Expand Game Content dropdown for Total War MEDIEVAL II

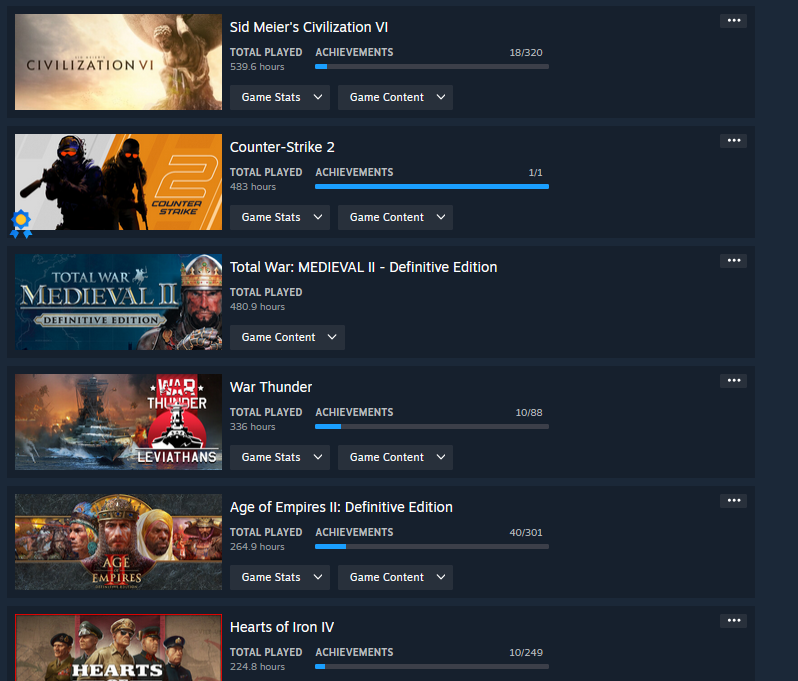[287, 337]
